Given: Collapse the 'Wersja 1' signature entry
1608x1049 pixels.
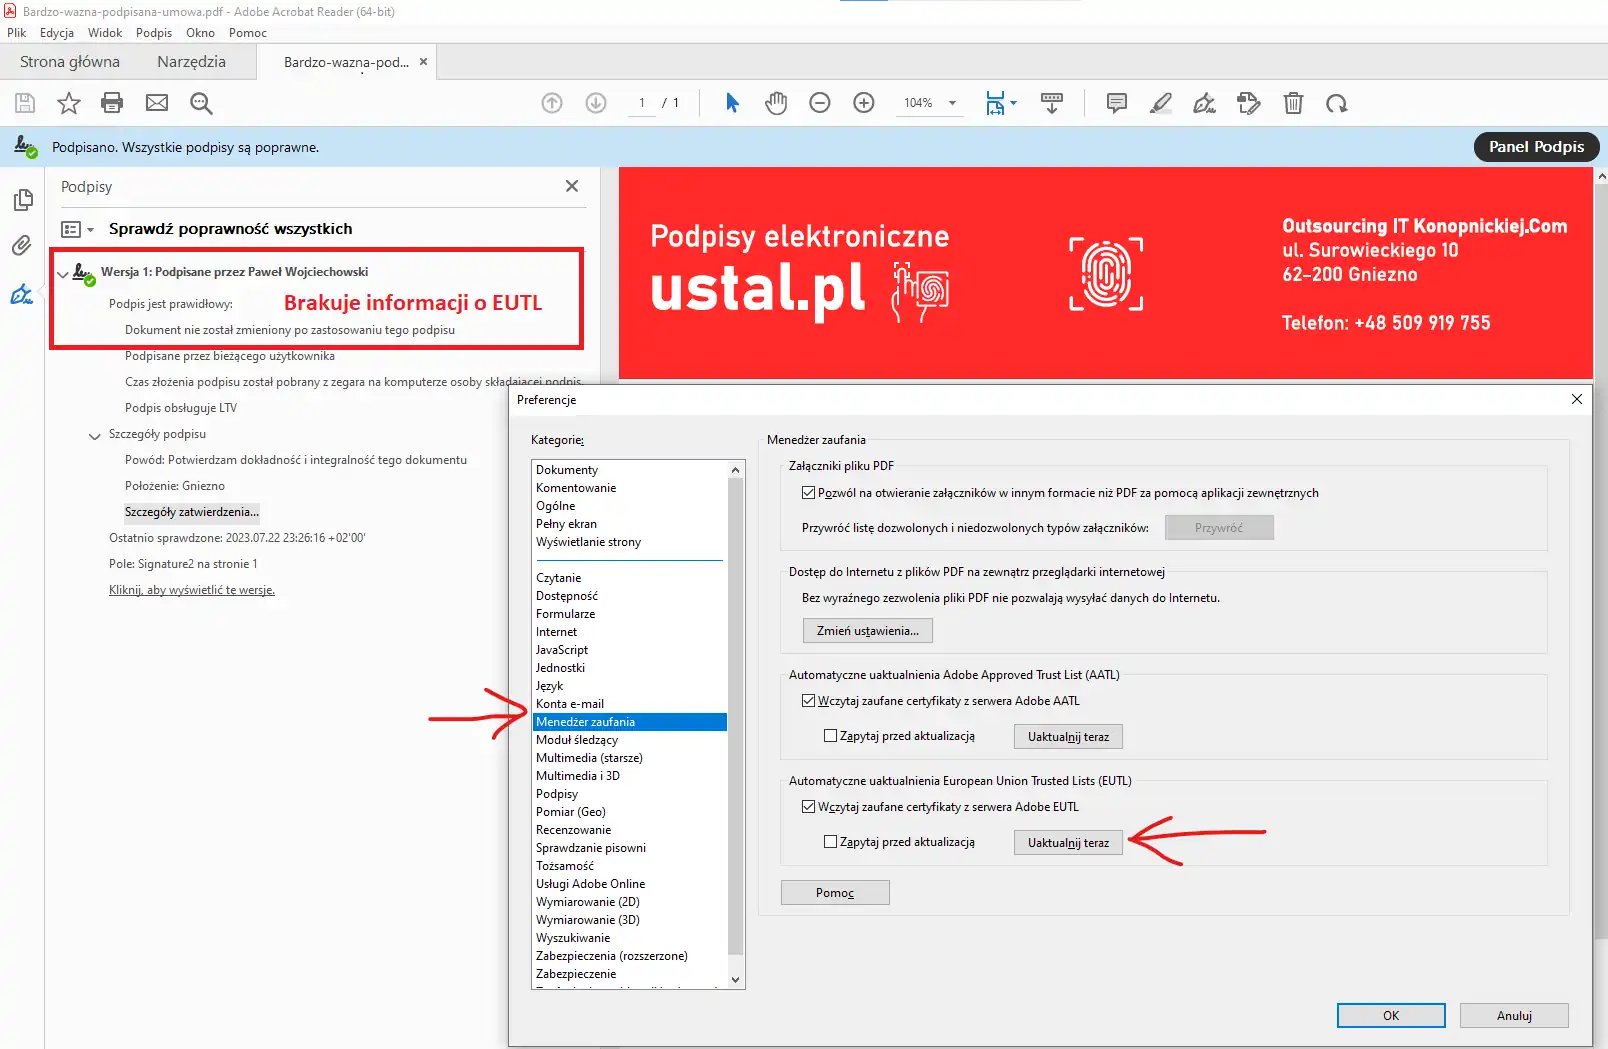Looking at the screenshot, I should coord(63,273).
